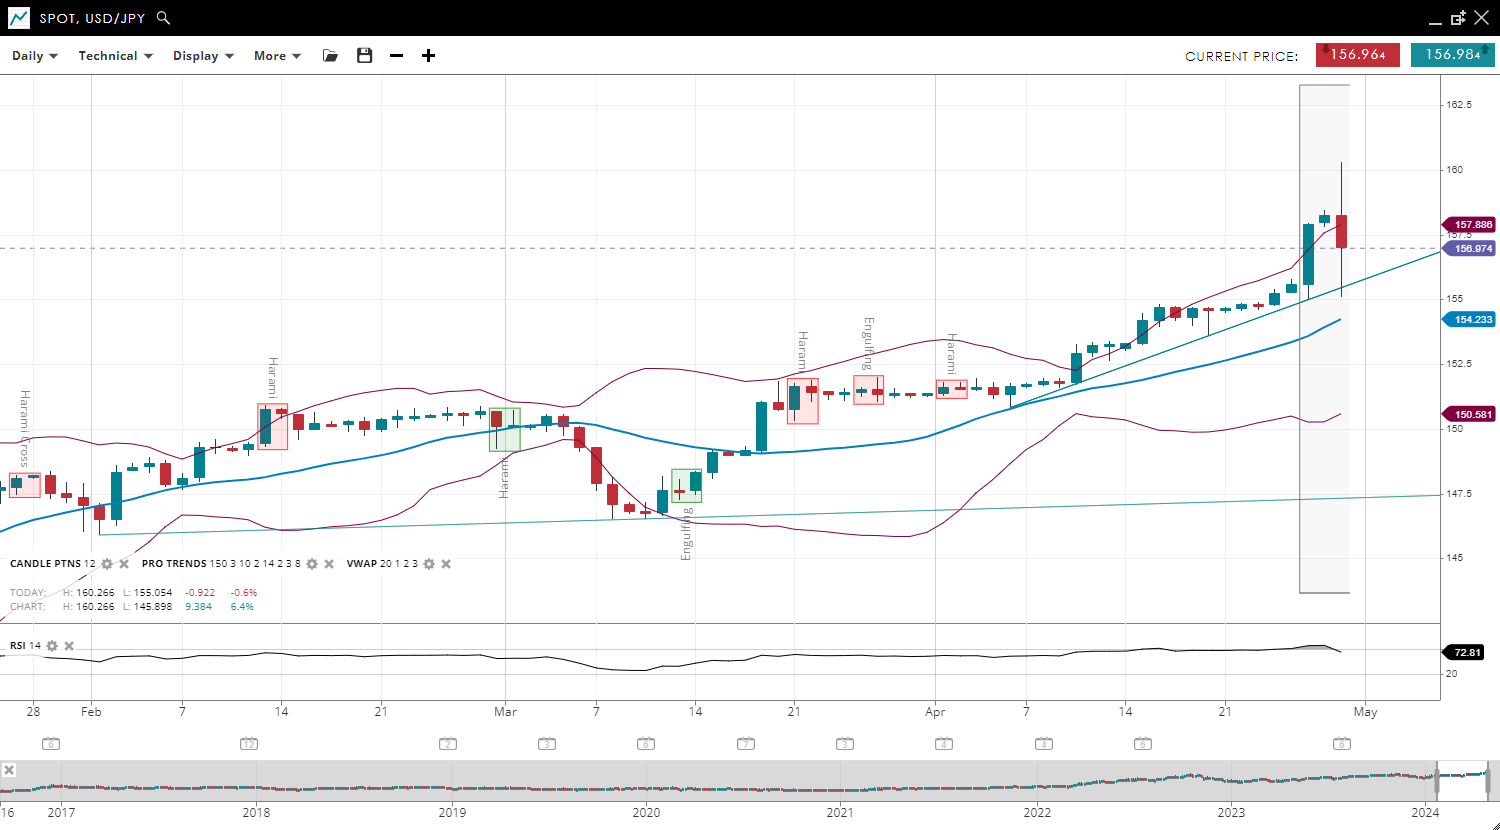This screenshot has height=830, width=1500.
Task: Open Pro Trends settings gear
Action: 312,564
